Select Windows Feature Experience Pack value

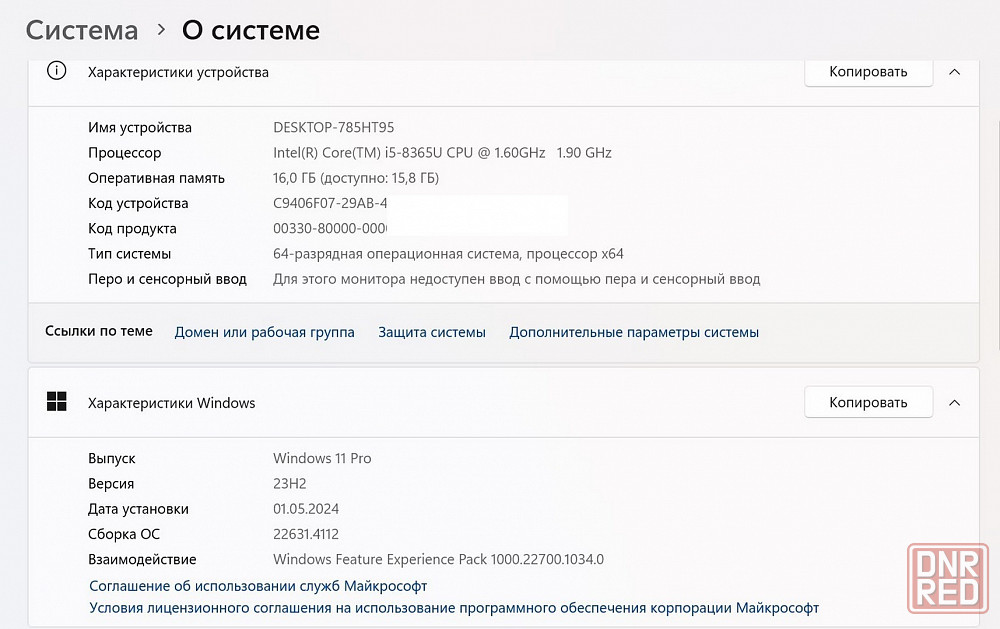coord(438,559)
